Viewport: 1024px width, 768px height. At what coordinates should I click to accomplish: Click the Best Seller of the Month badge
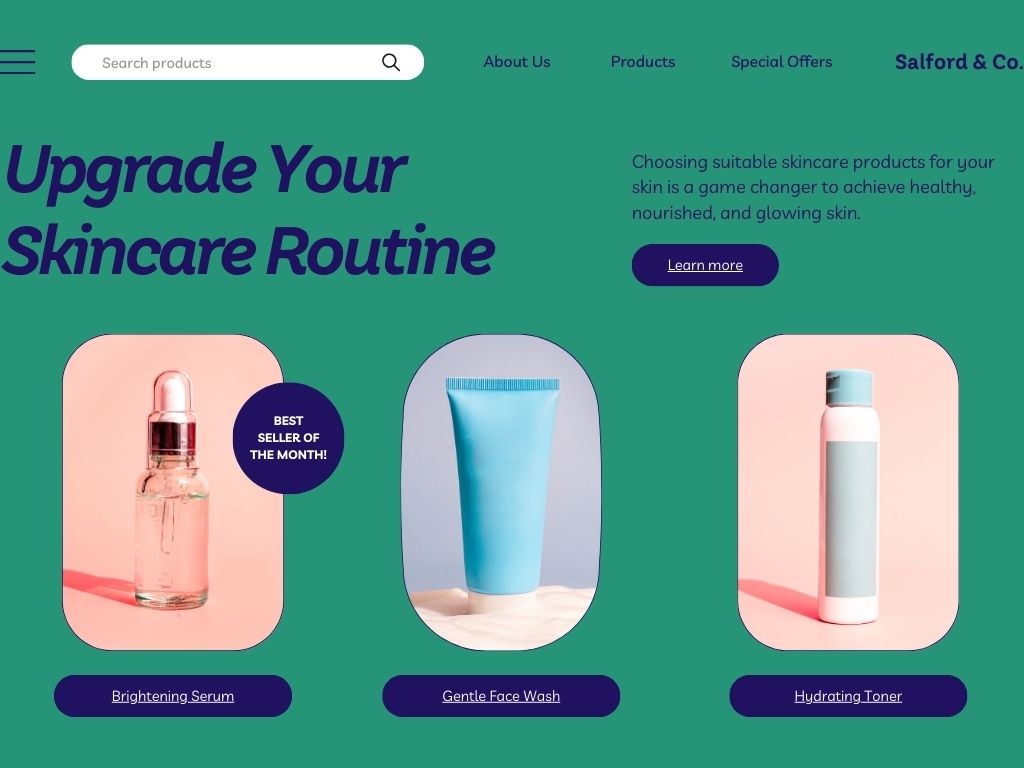(x=288, y=438)
